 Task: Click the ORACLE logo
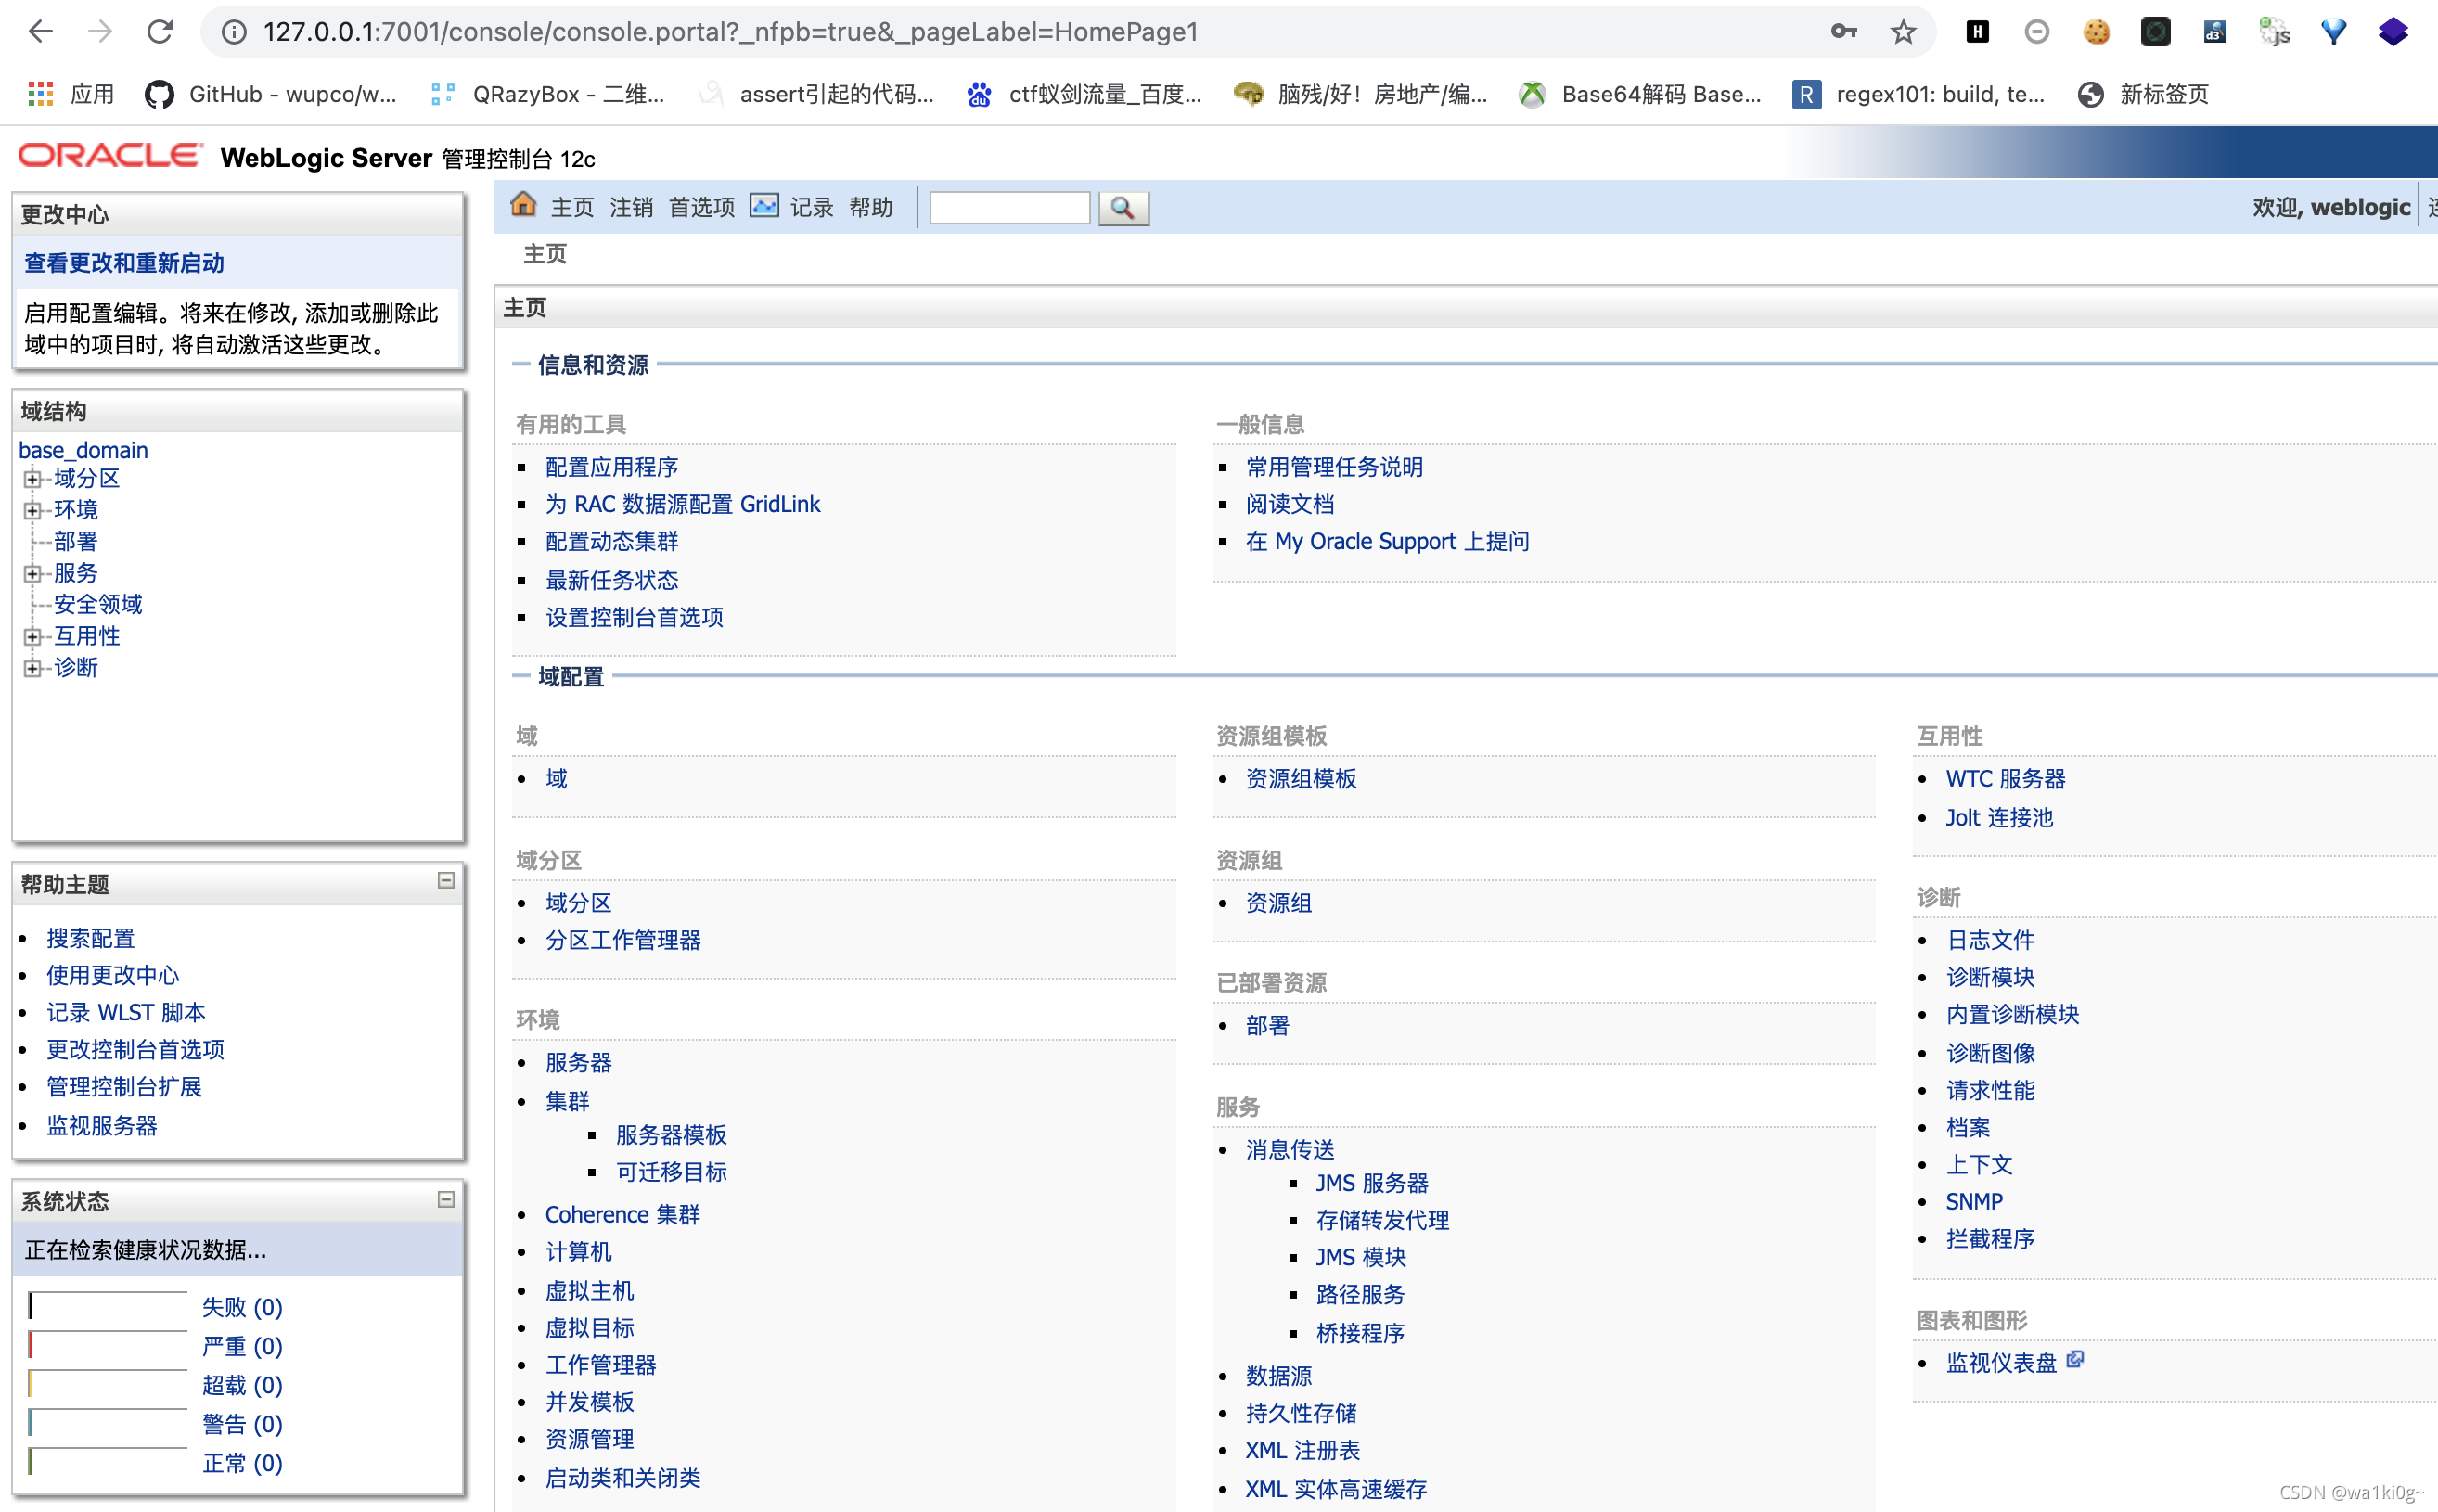[x=110, y=156]
